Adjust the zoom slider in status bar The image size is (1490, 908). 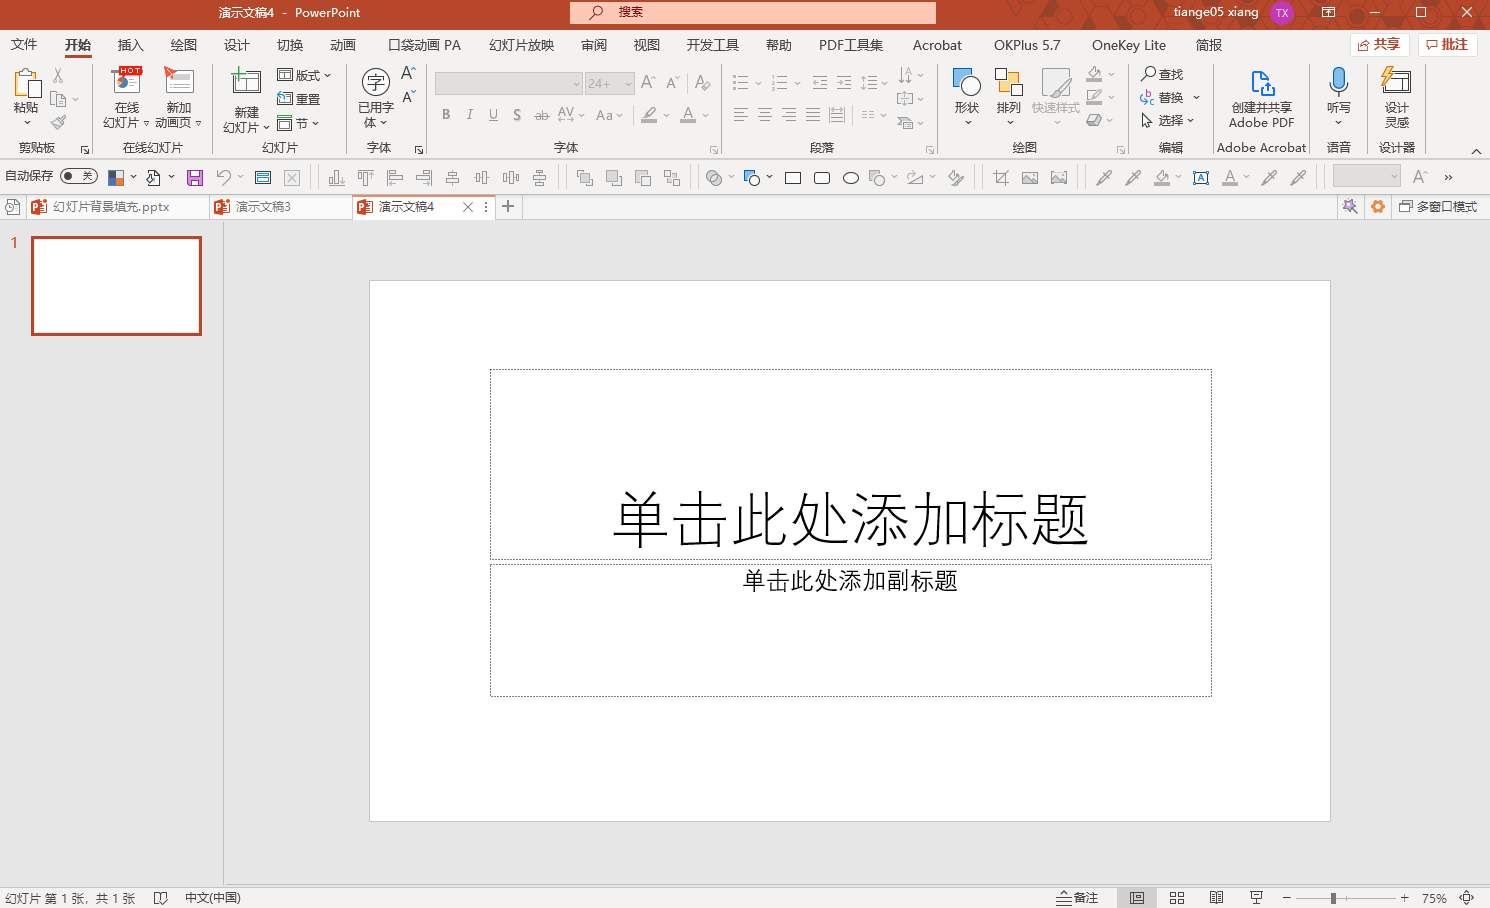1333,898
